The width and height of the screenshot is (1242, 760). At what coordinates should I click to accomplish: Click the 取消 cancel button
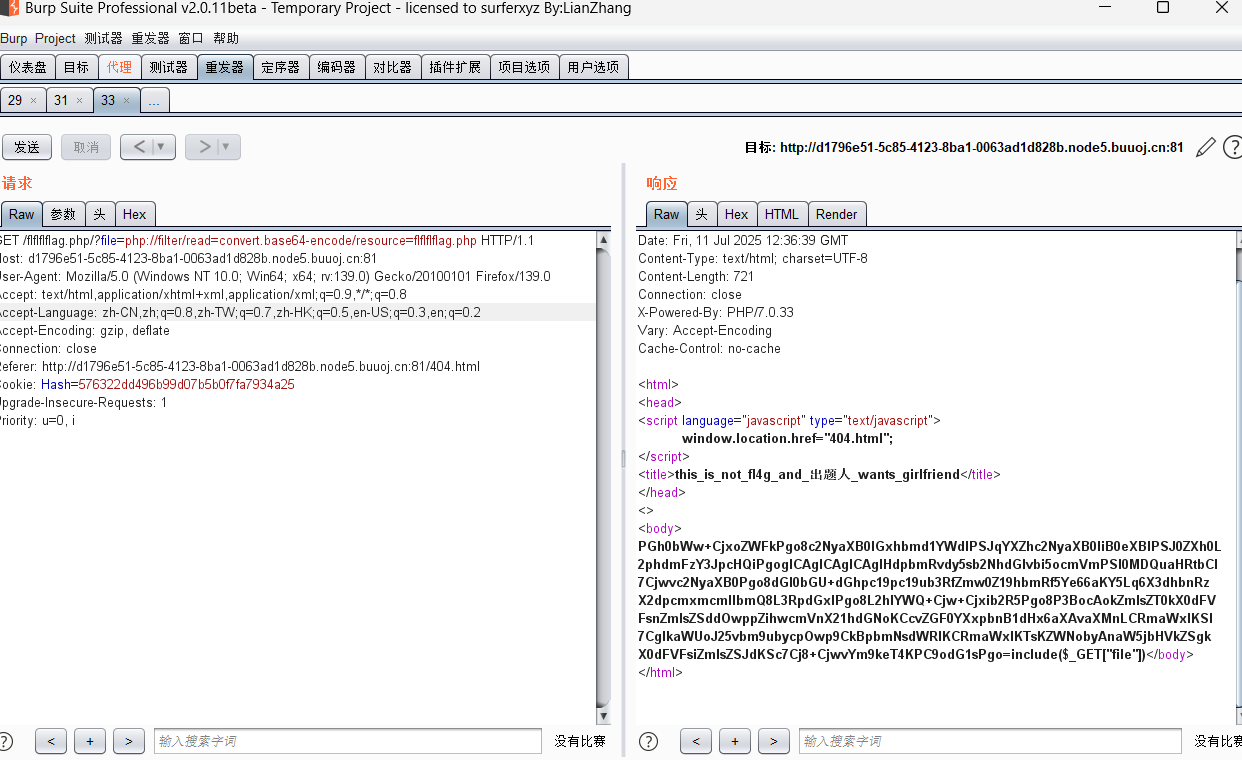click(86, 147)
